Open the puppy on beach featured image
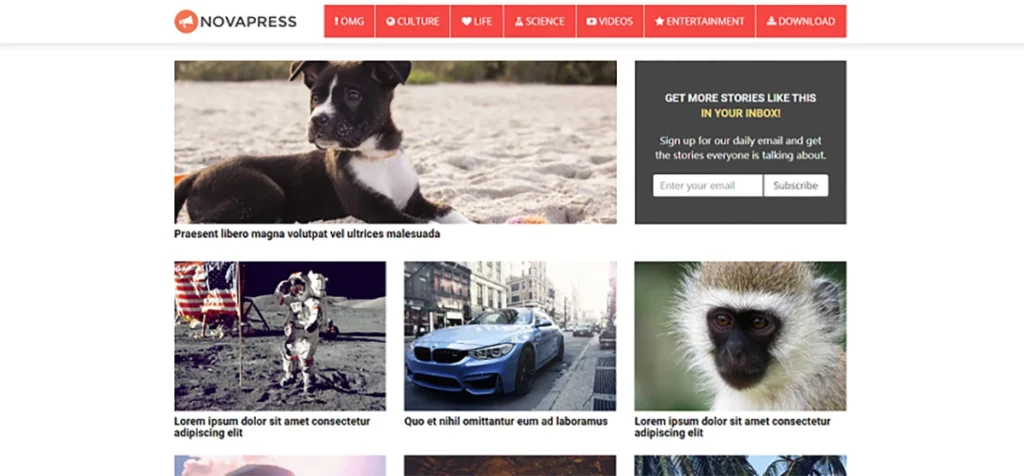Image resolution: width=1024 pixels, height=476 pixels. pyautogui.click(x=395, y=142)
